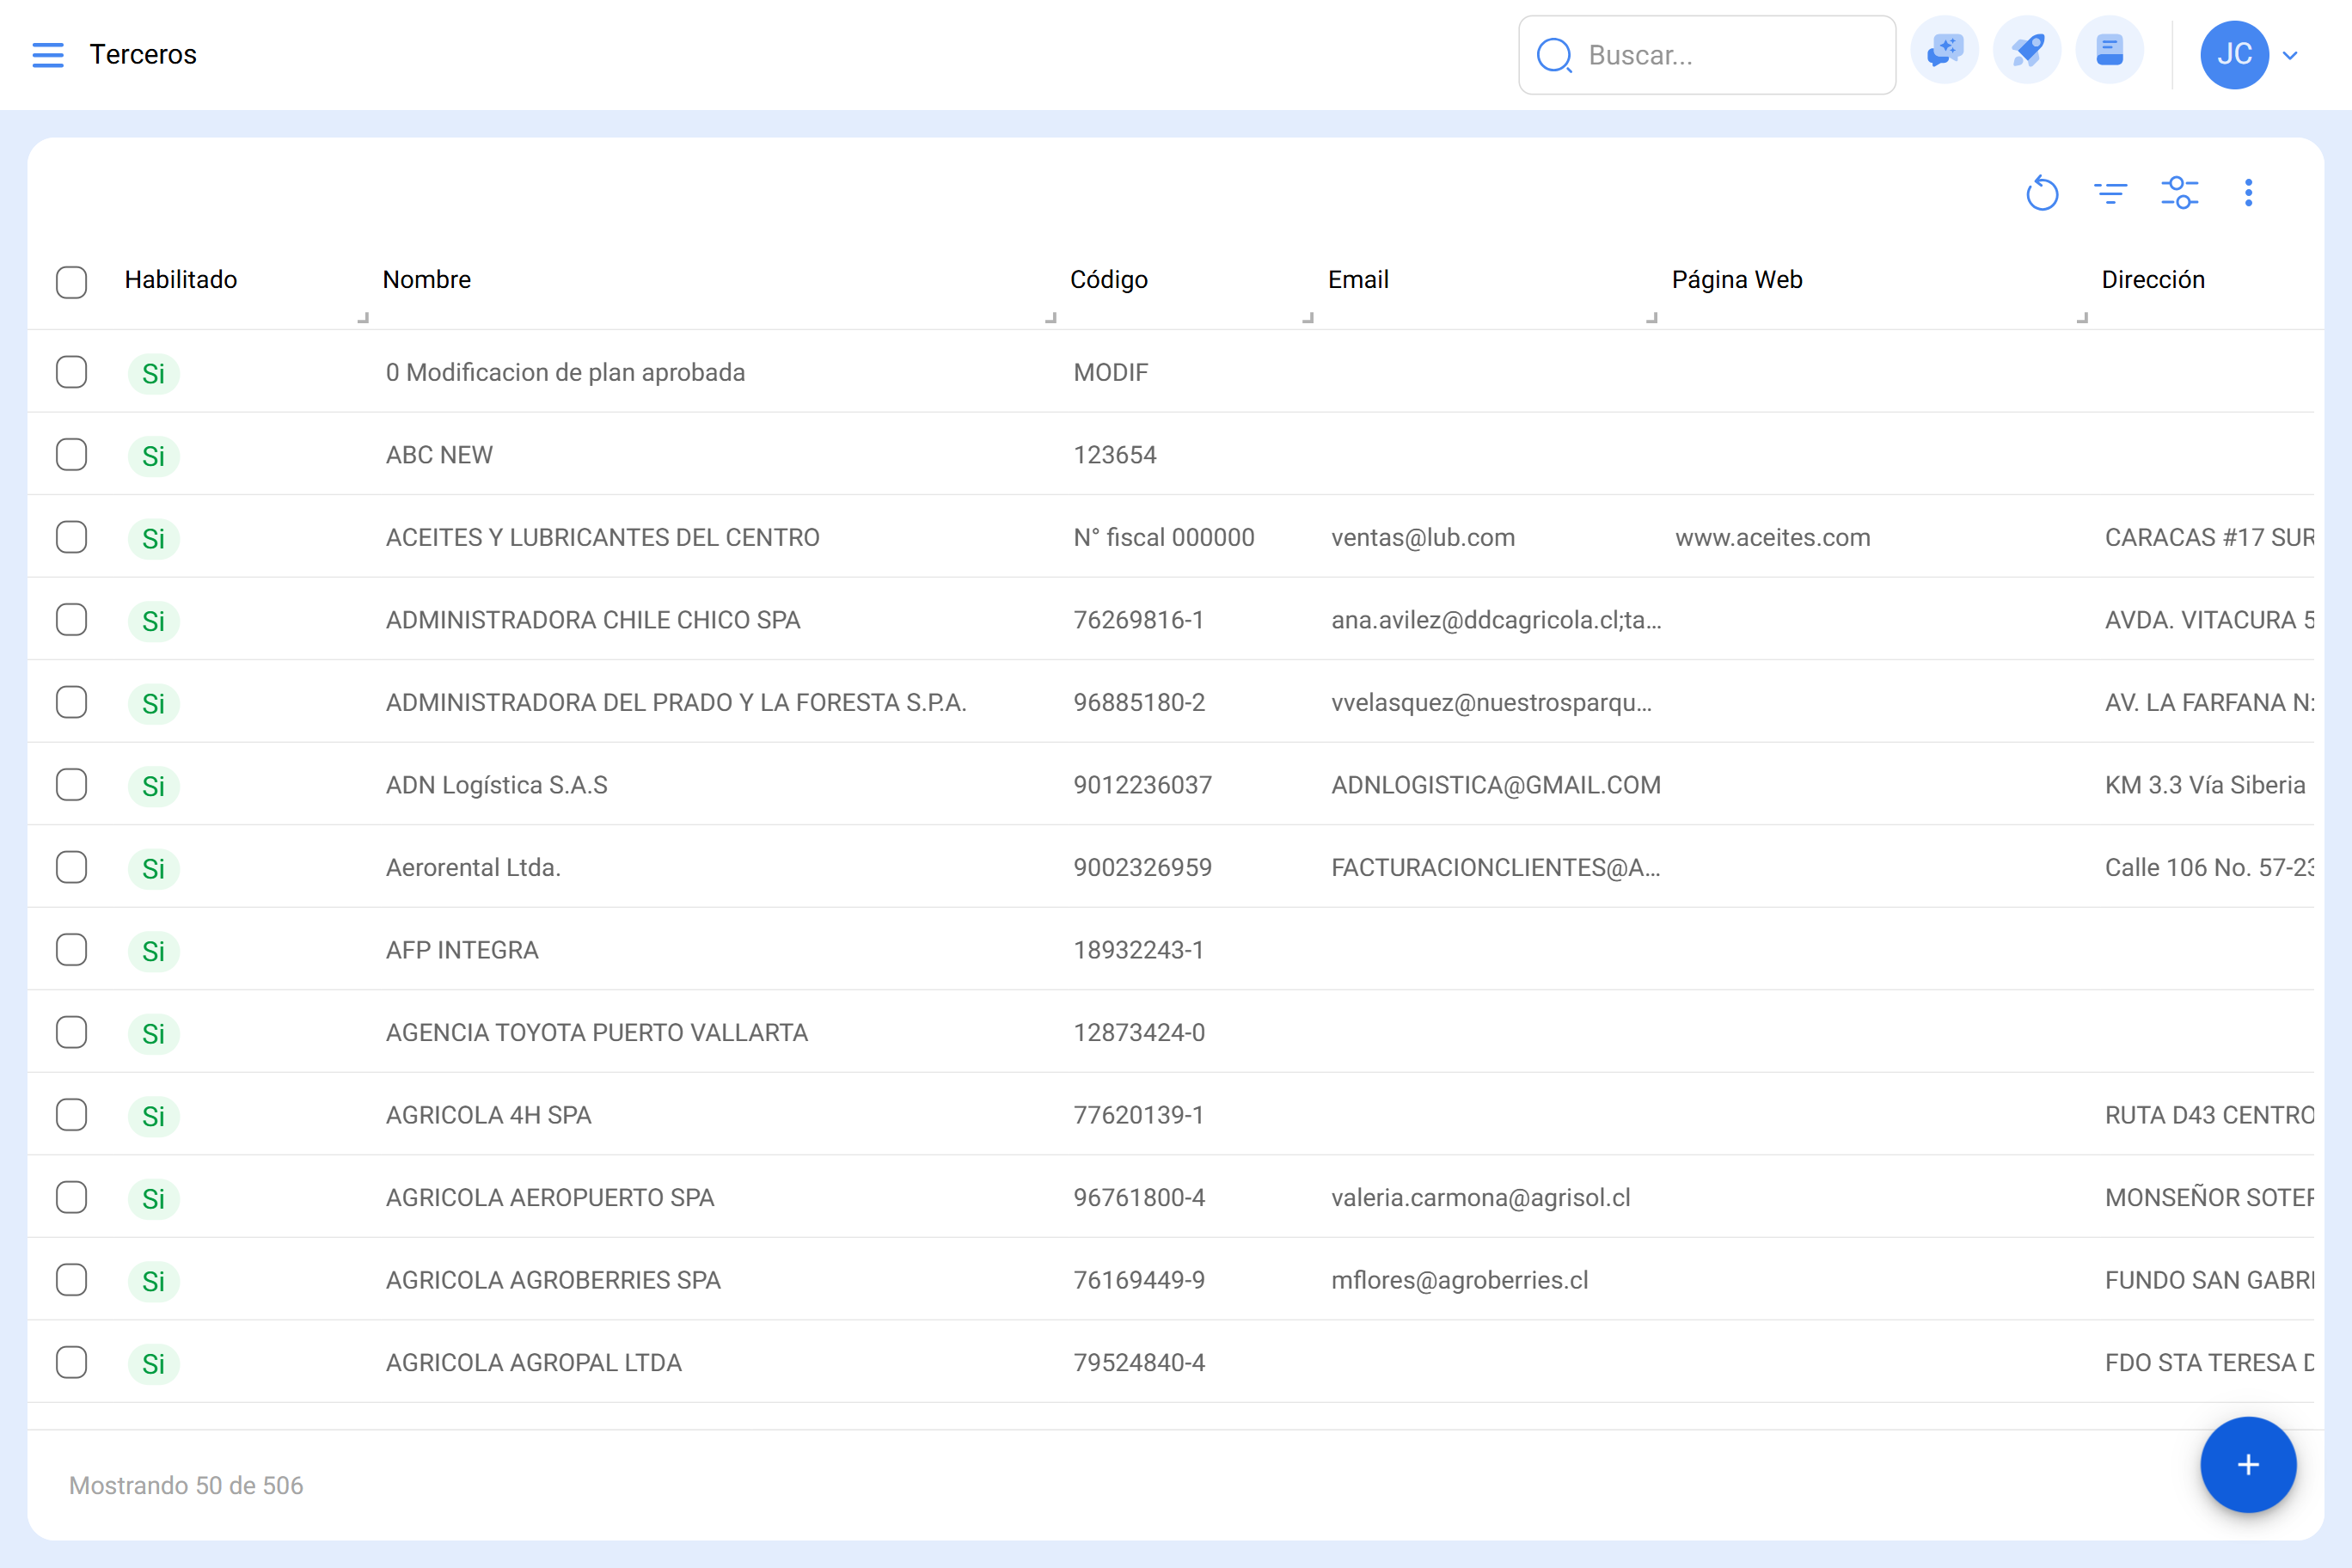Open the AGENCIA TOYOTA PUERTO VALLARTA row

(x=597, y=1033)
